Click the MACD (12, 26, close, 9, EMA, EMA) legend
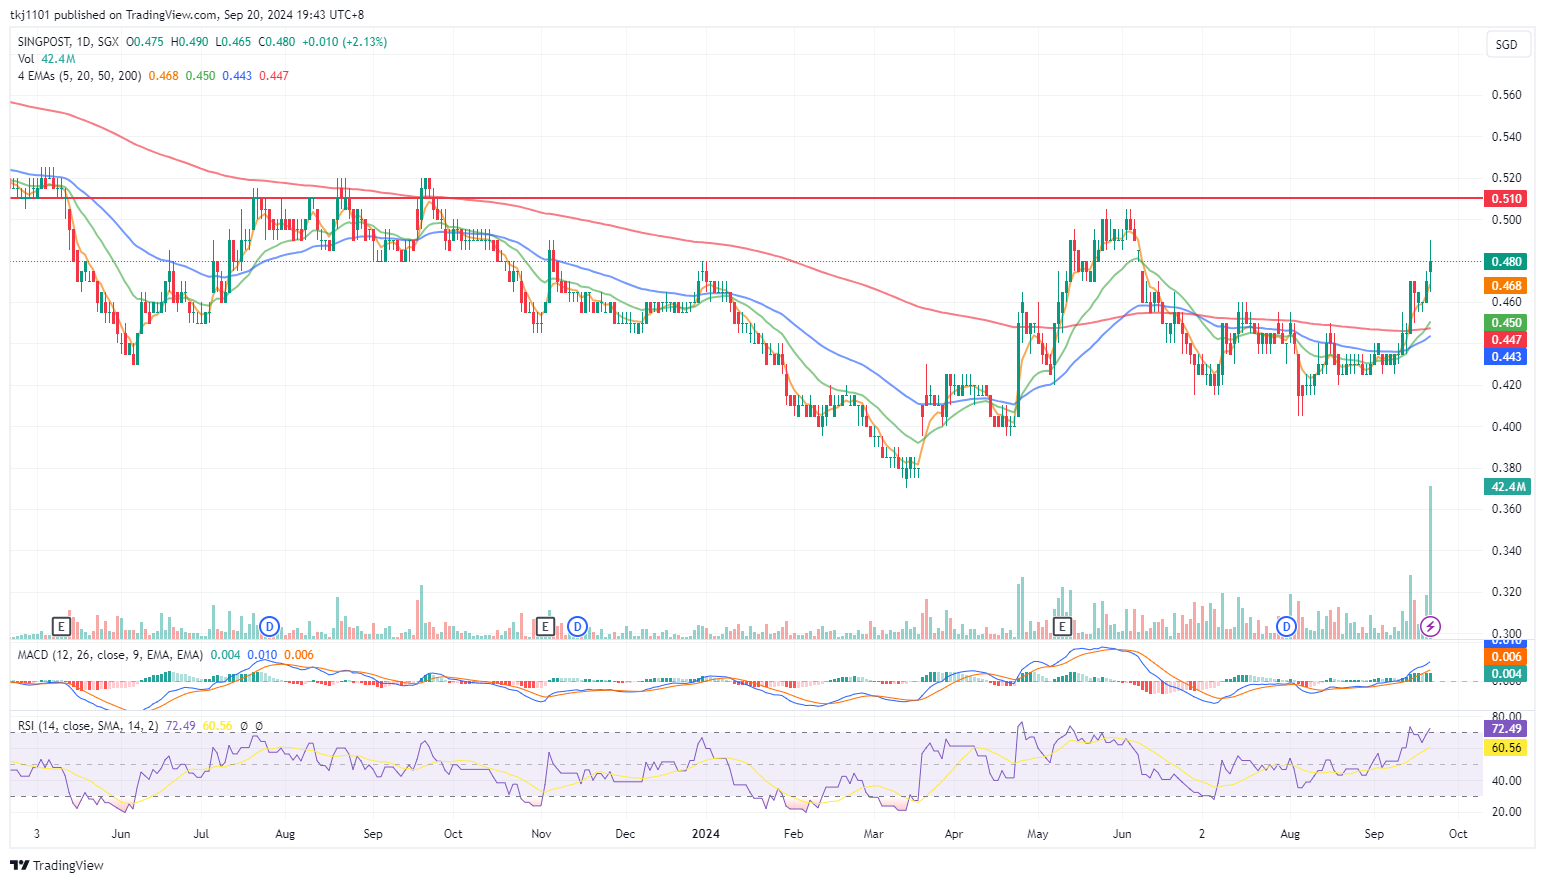Viewport: 1545px width, 883px height. pos(110,655)
